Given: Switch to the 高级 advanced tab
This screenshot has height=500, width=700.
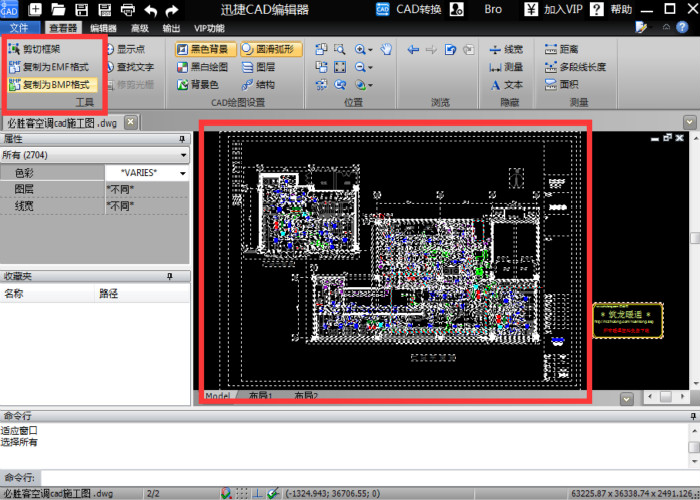Looking at the screenshot, I should (x=140, y=28).
